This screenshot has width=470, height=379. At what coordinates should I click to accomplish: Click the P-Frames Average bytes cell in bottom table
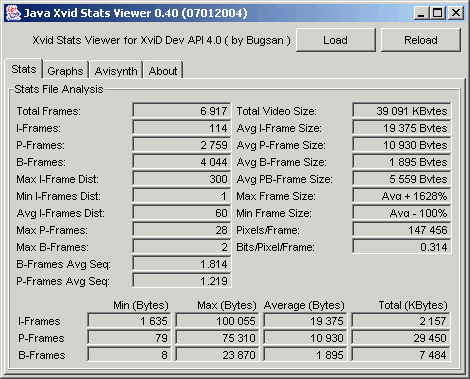click(x=305, y=338)
